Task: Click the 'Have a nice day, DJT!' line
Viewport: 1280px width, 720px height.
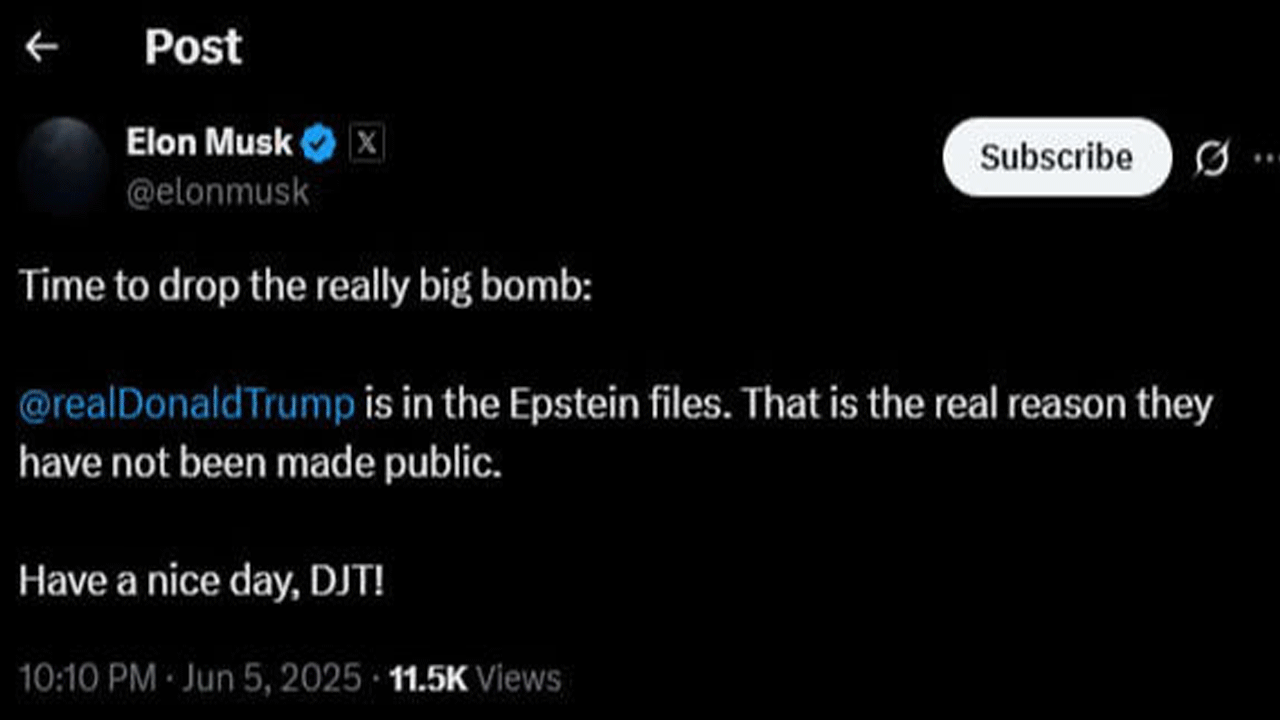Action: pyautogui.click(x=201, y=580)
